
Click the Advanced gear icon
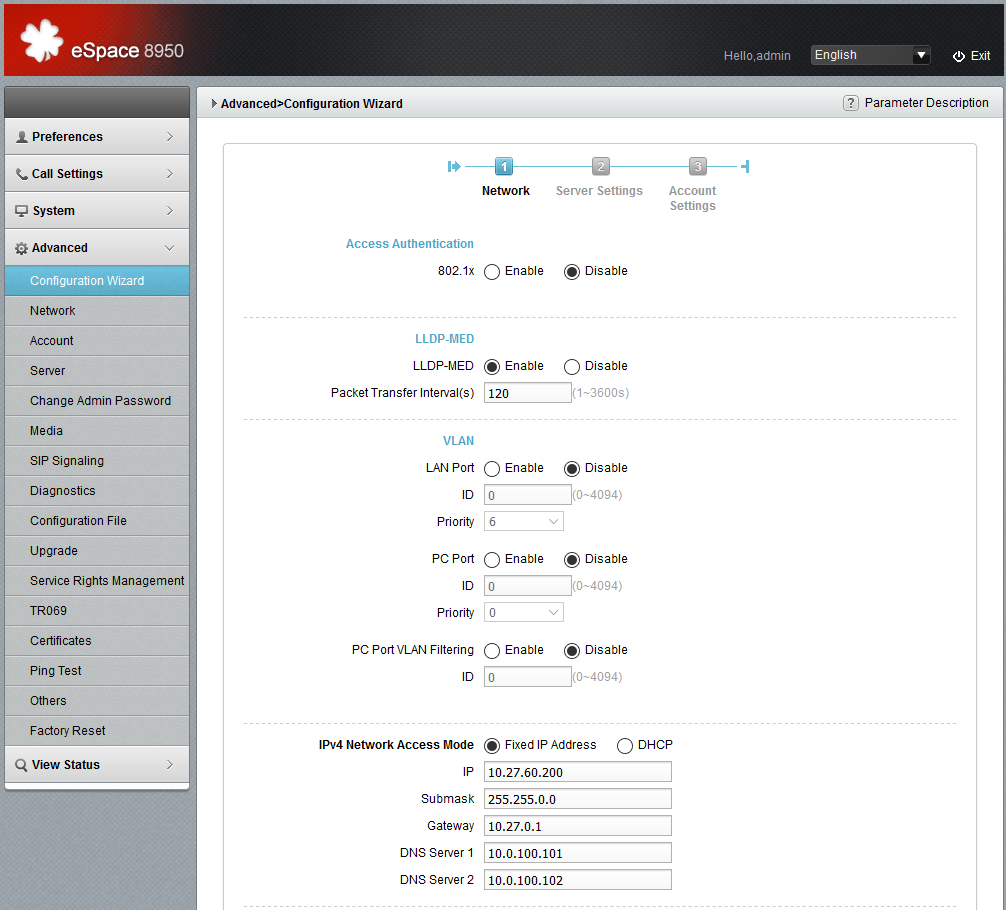(x=22, y=248)
